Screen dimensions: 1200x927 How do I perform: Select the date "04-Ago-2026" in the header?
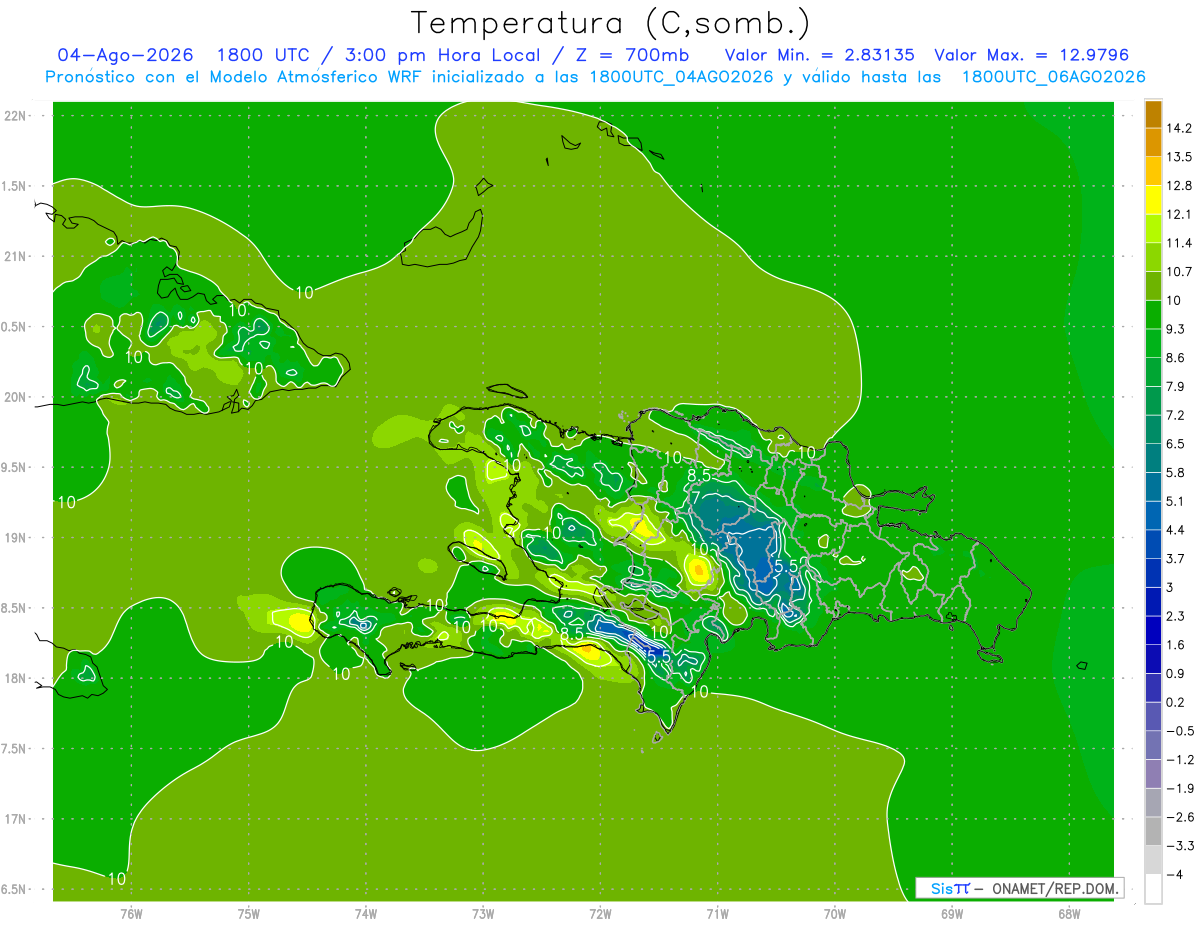[x=125, y=56]
